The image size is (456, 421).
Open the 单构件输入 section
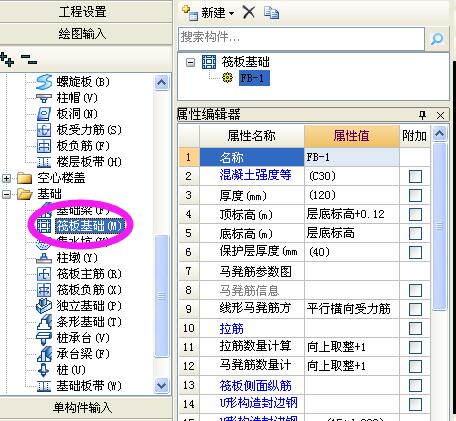click(86, 407)
